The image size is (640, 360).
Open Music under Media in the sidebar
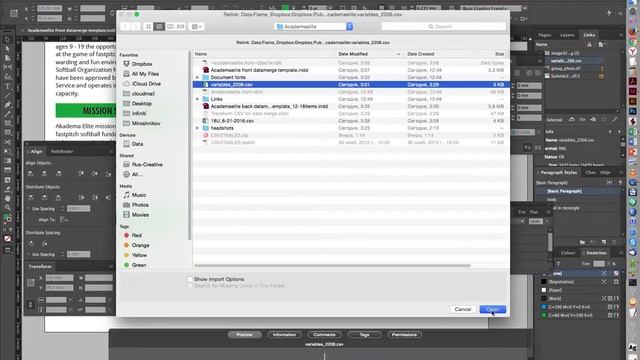tap(139, 195)
